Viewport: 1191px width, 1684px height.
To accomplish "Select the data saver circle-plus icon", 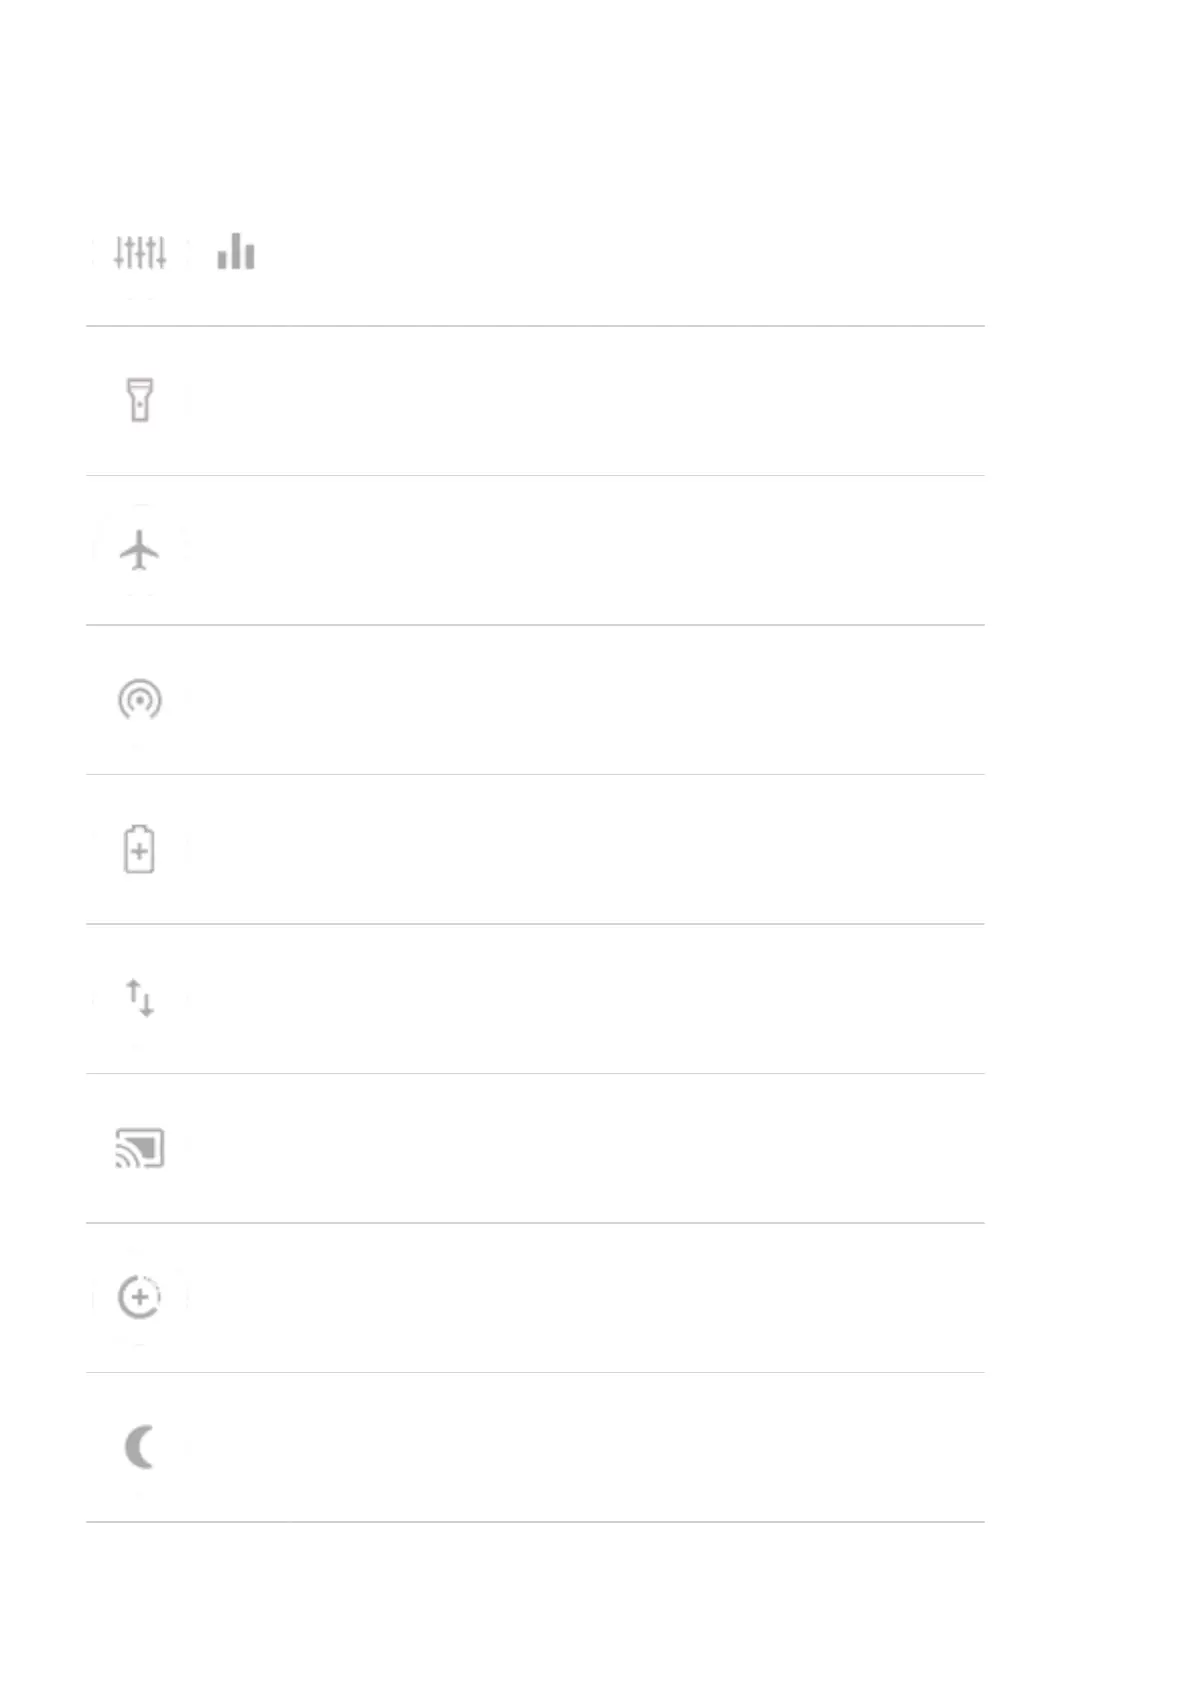I will click(140, 1298).
